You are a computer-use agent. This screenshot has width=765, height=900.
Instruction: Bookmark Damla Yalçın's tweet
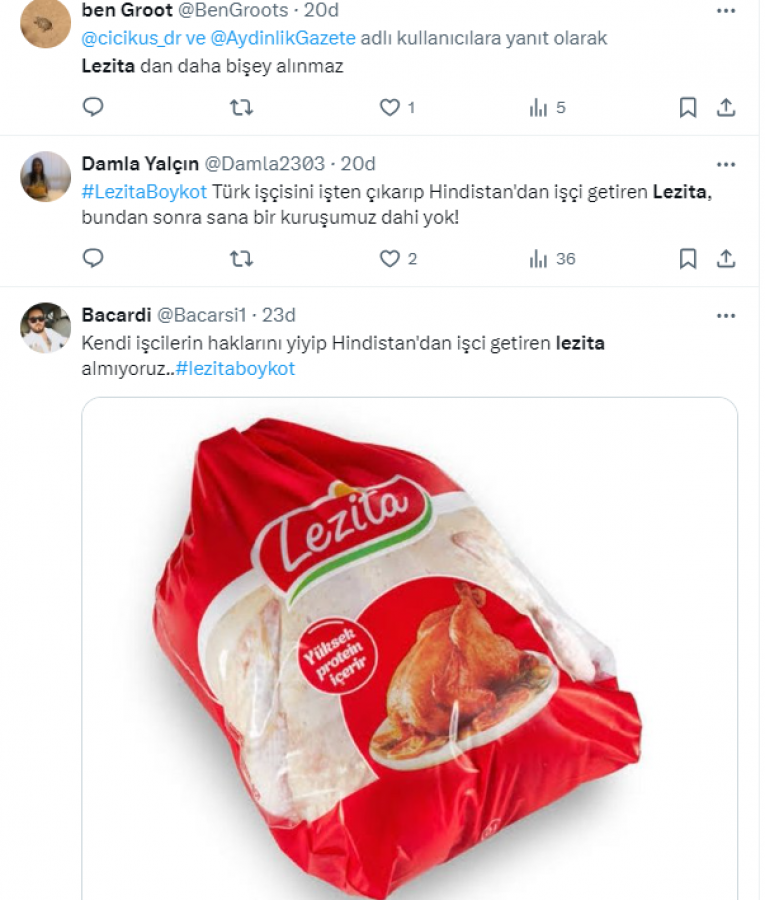(688, 259)
